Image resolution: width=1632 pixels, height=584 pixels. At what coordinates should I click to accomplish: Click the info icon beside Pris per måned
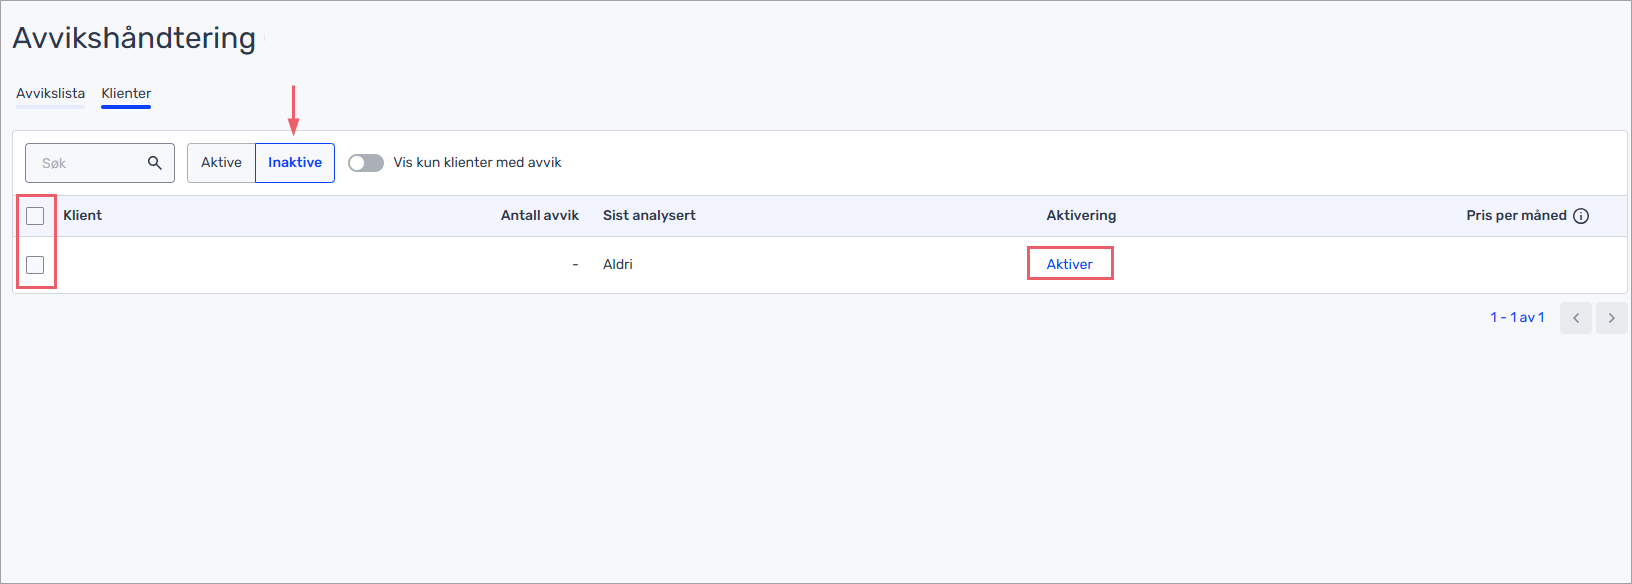point(1581,216)
